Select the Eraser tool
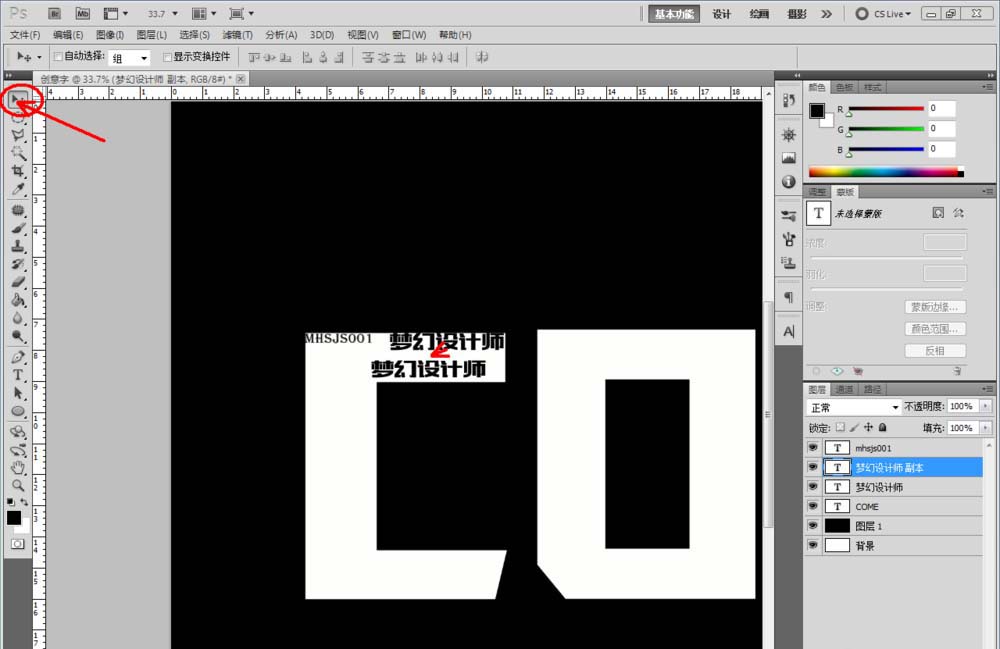 click(18, 282)
